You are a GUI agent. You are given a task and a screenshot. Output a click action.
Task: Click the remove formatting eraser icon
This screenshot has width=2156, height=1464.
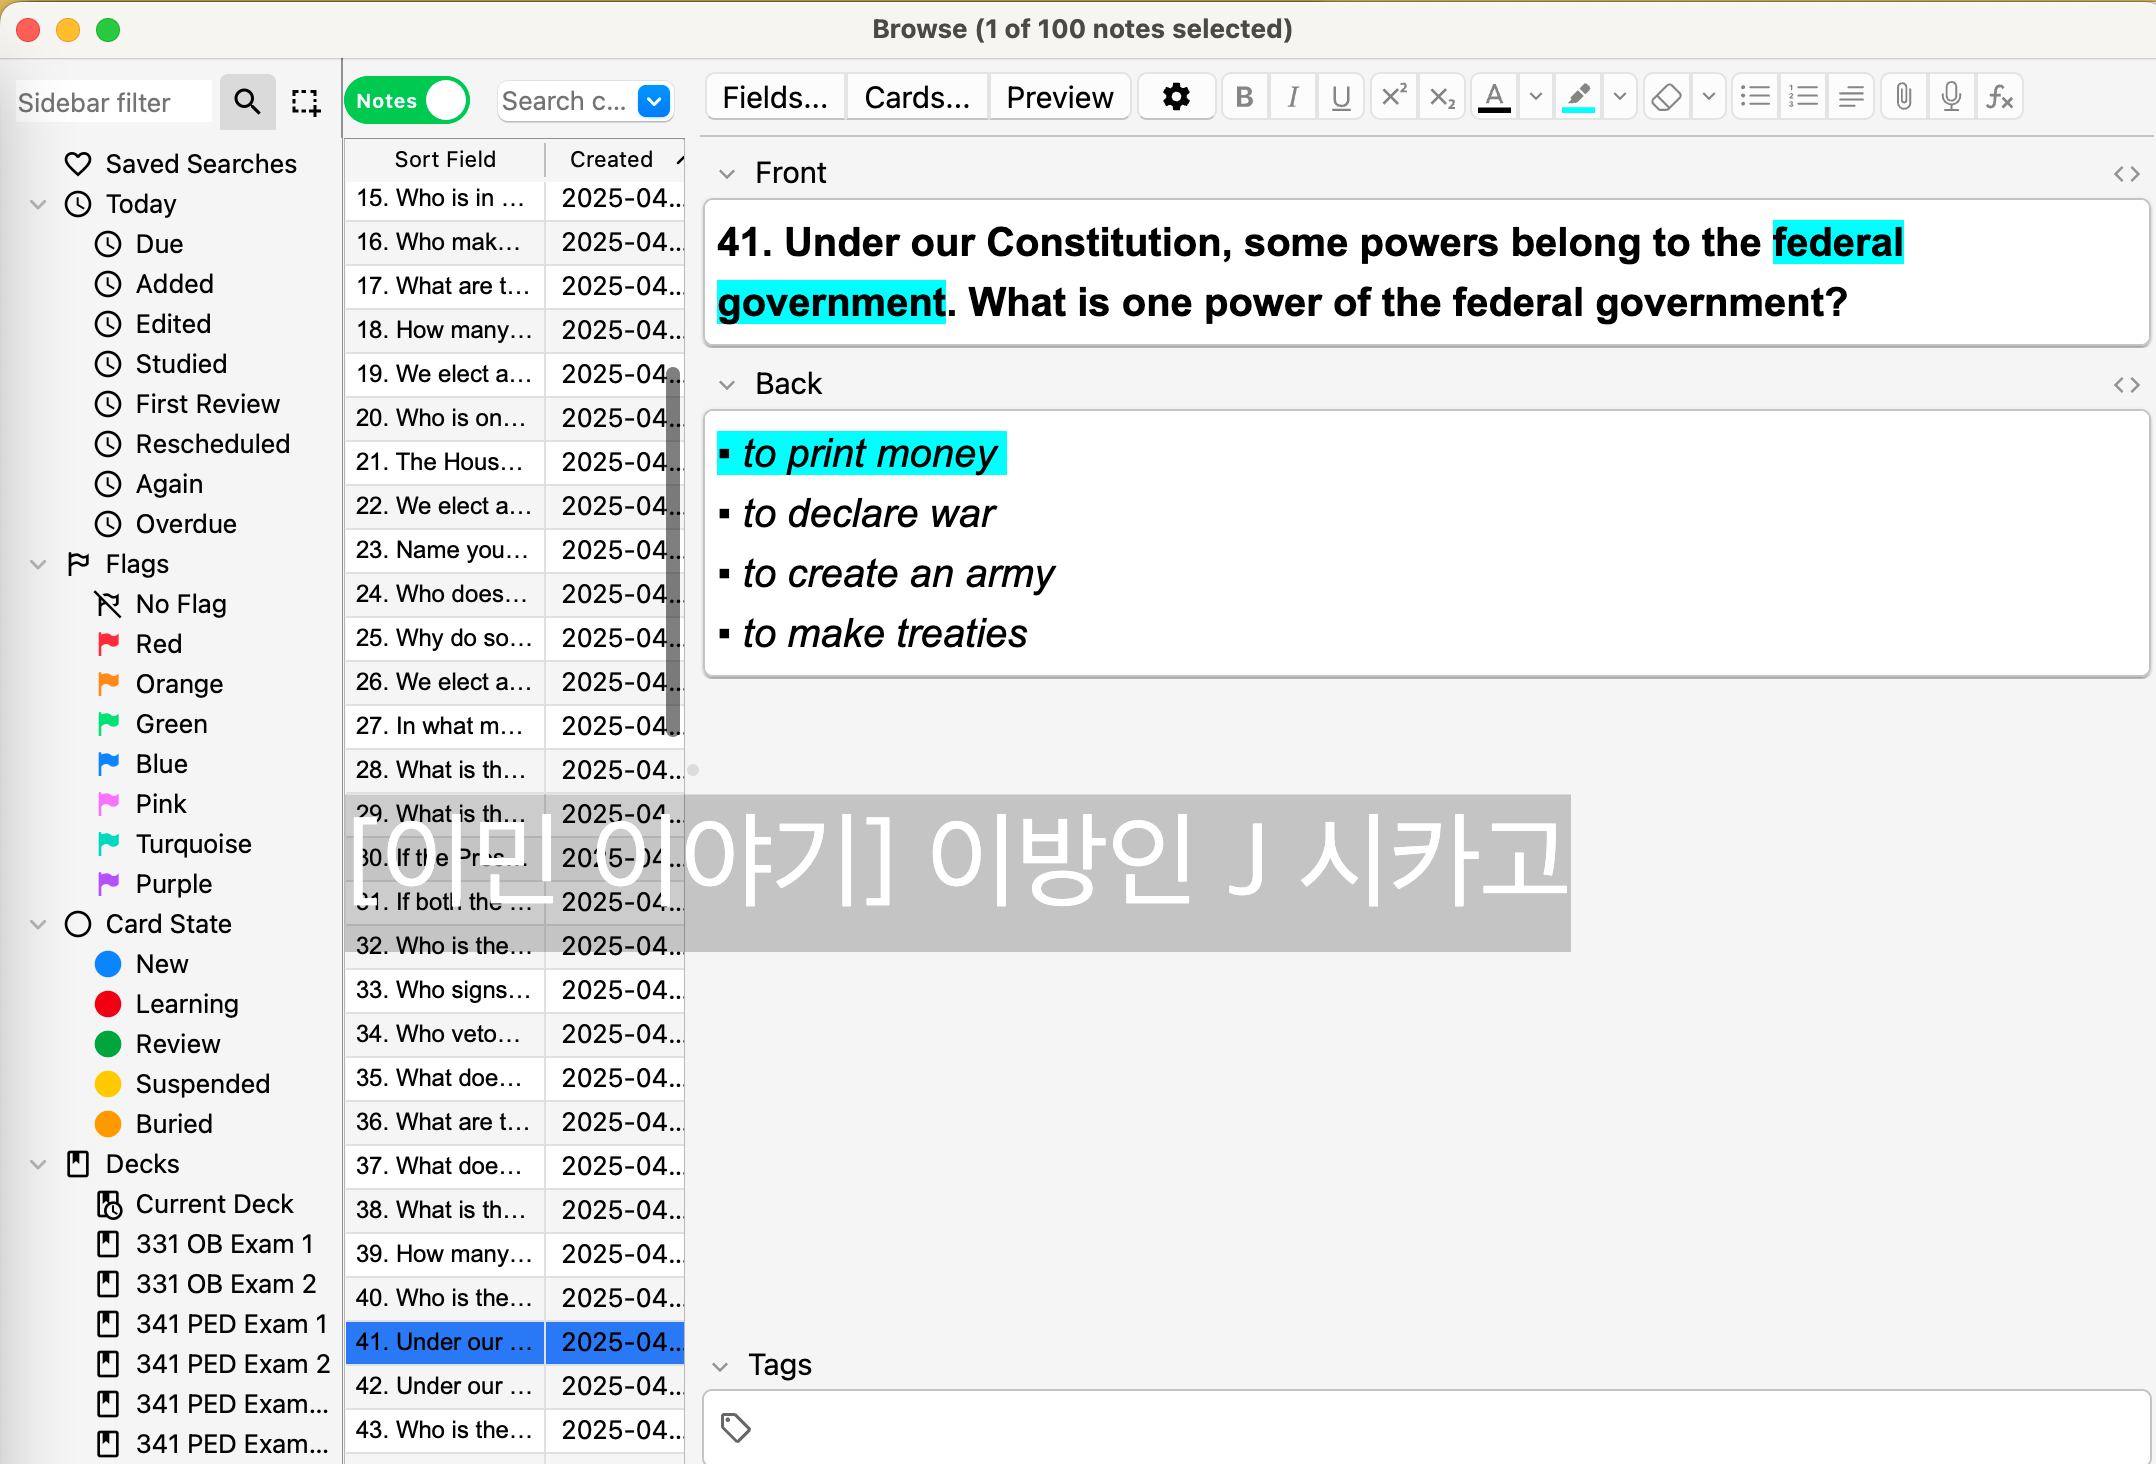tap(1666, 97)
